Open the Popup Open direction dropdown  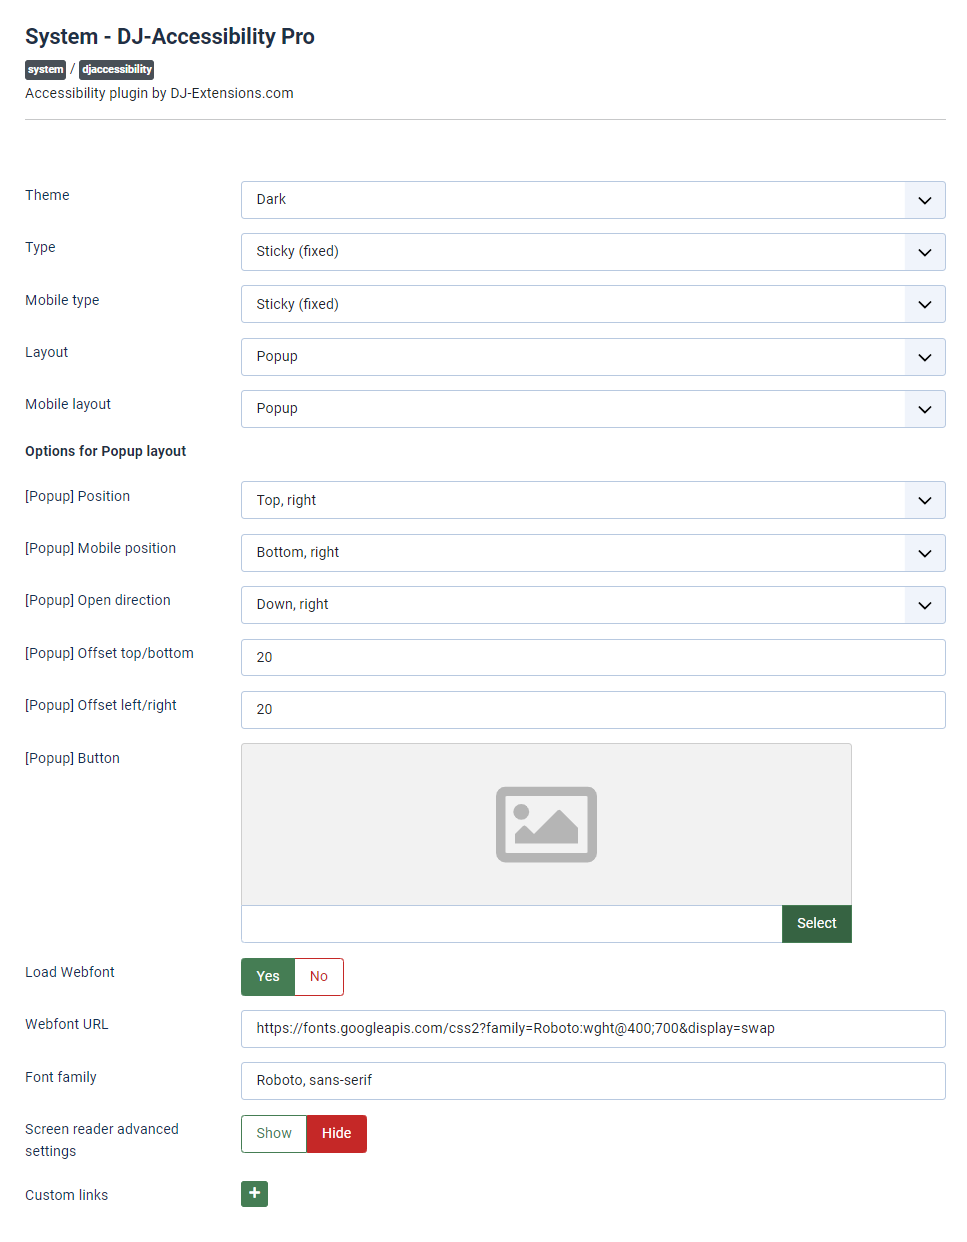(593, 605)
